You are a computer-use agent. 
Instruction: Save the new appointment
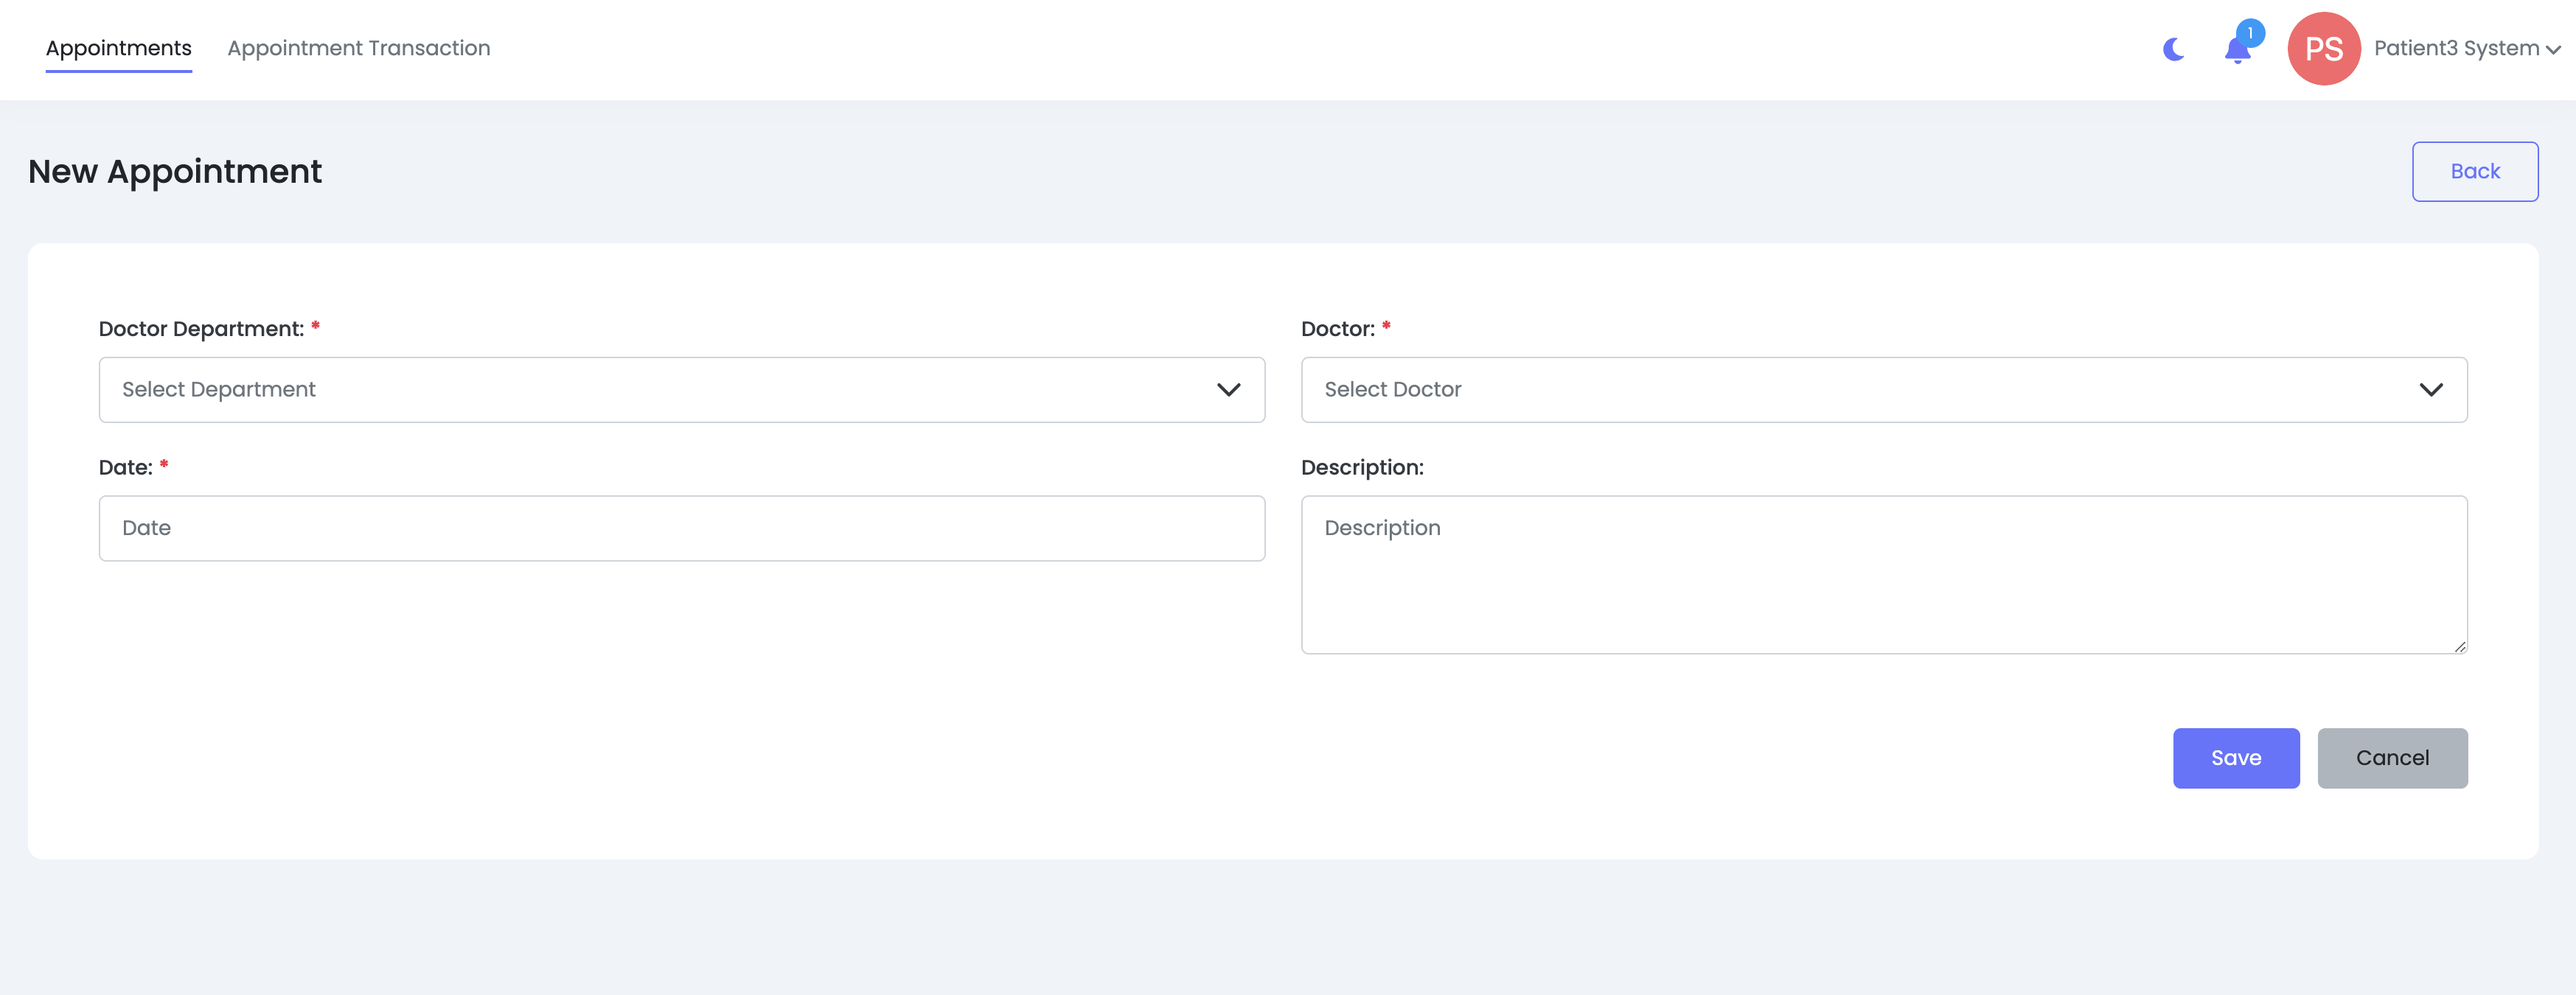coord(2235,757)
